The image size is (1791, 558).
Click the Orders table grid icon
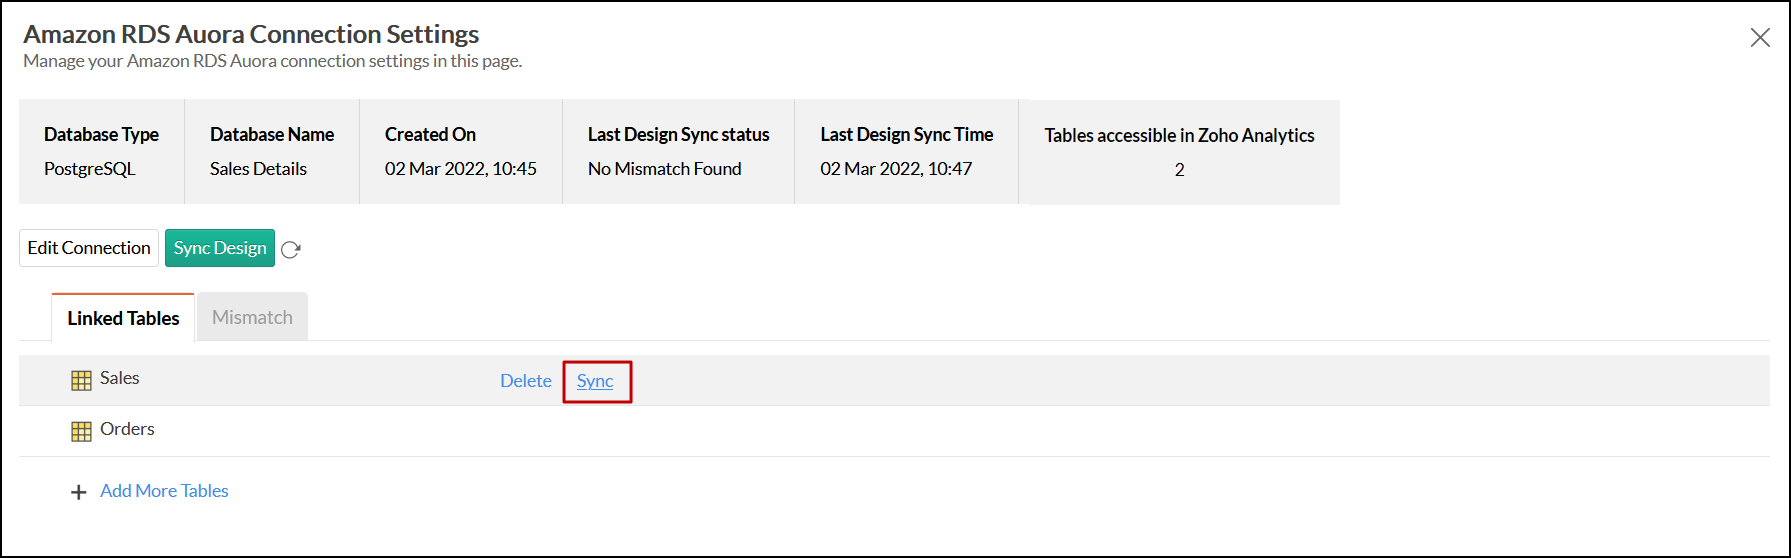(82, 431)
